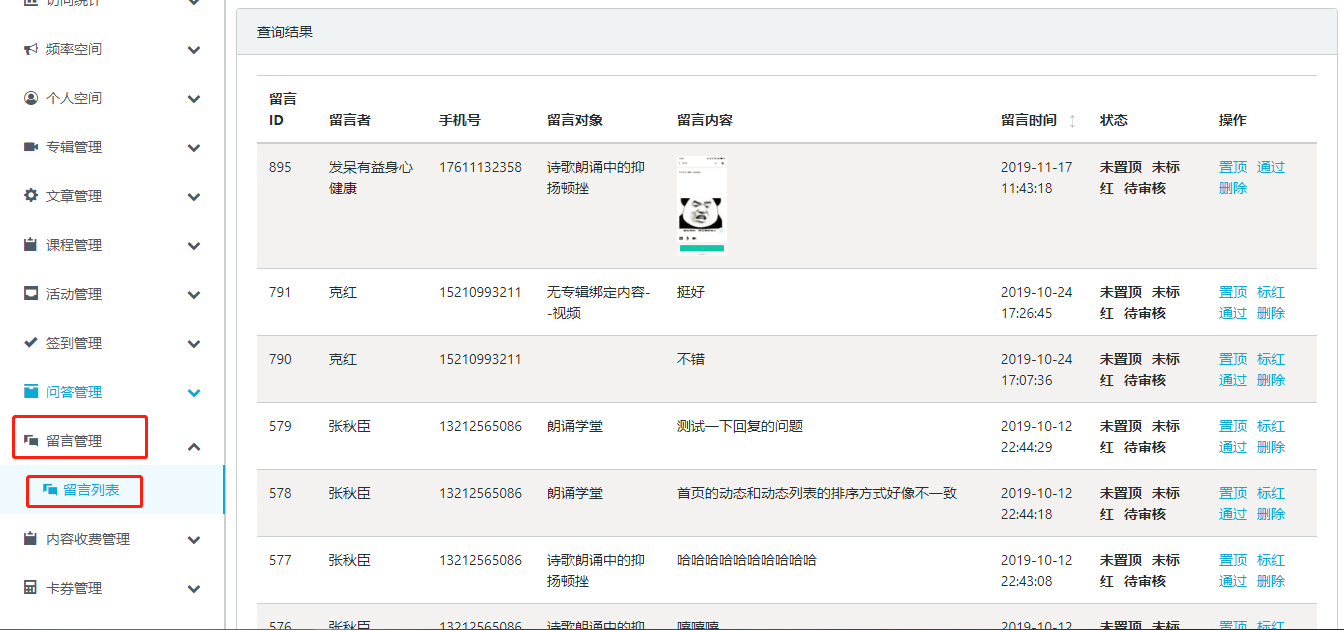This screenshot has height=630, width=1344.
Task: Select 留言列表 submenu item
Action: click(91, 490)
